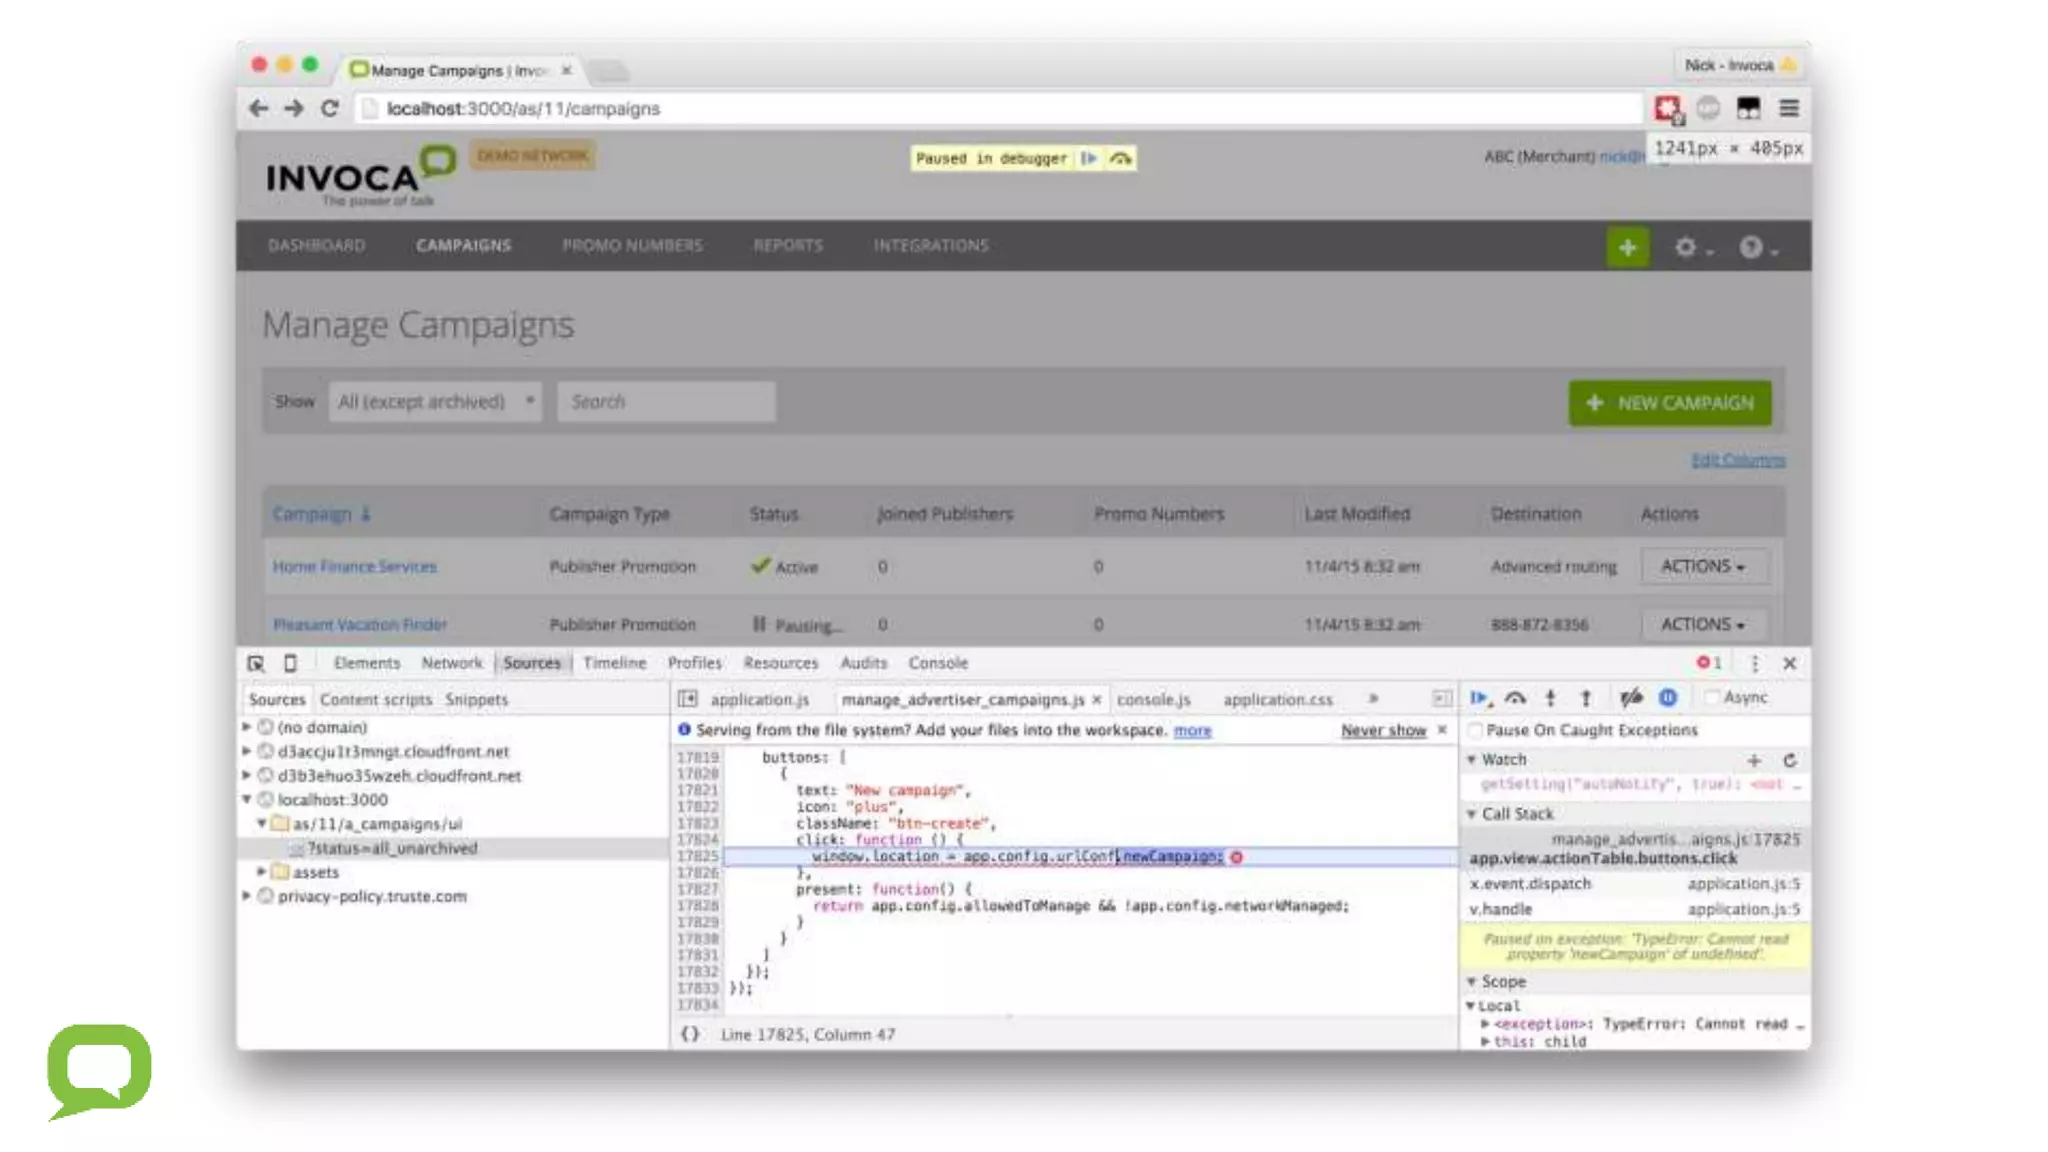Resume from the Paused in debugger overlay
Image resolution: width=2048 pixels, height=1152 pixels.
1089,158
